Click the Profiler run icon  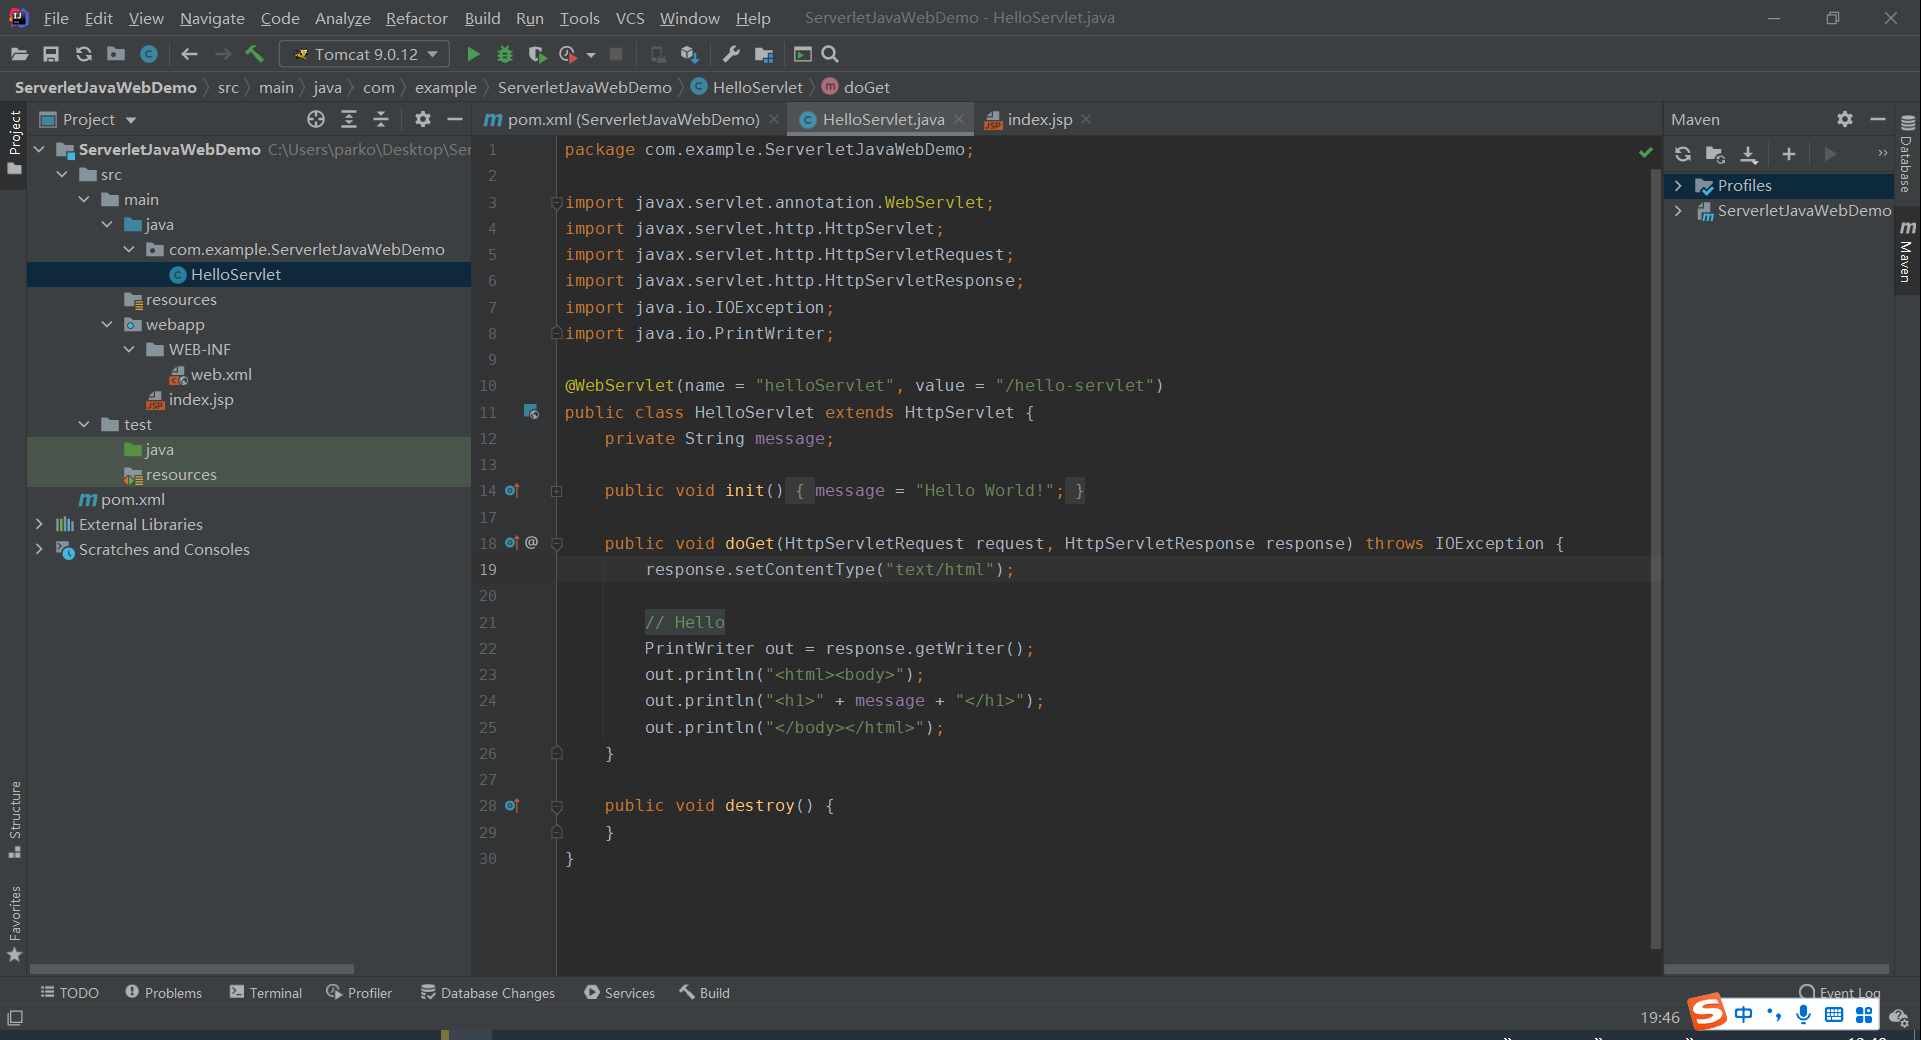pos(568,54)
